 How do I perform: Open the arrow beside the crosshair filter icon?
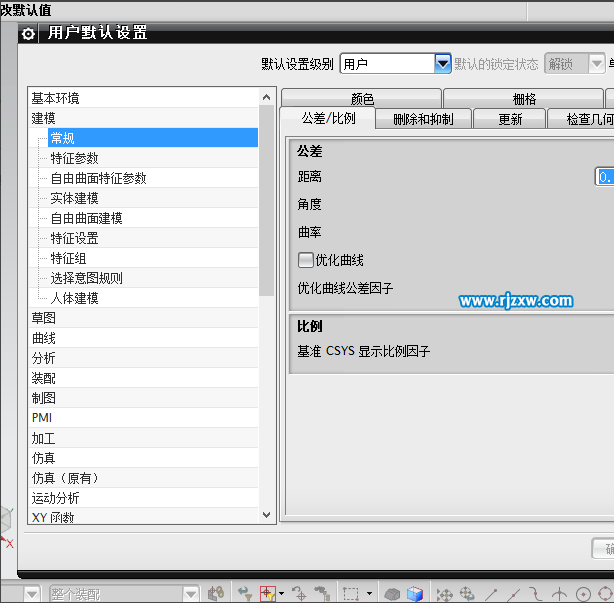pyautogui.click(x=281, y=594)
